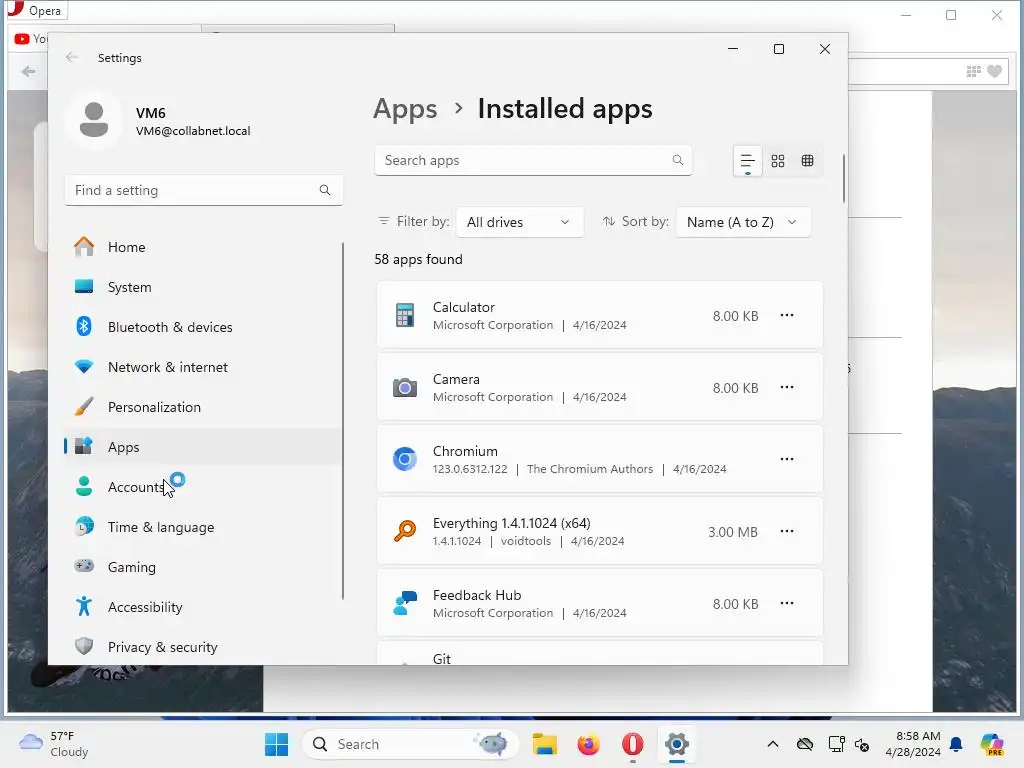The height and width of the screenshot is (768, 1024).
Task: Open the weather widget showing Cloudy
Action: 54,744
